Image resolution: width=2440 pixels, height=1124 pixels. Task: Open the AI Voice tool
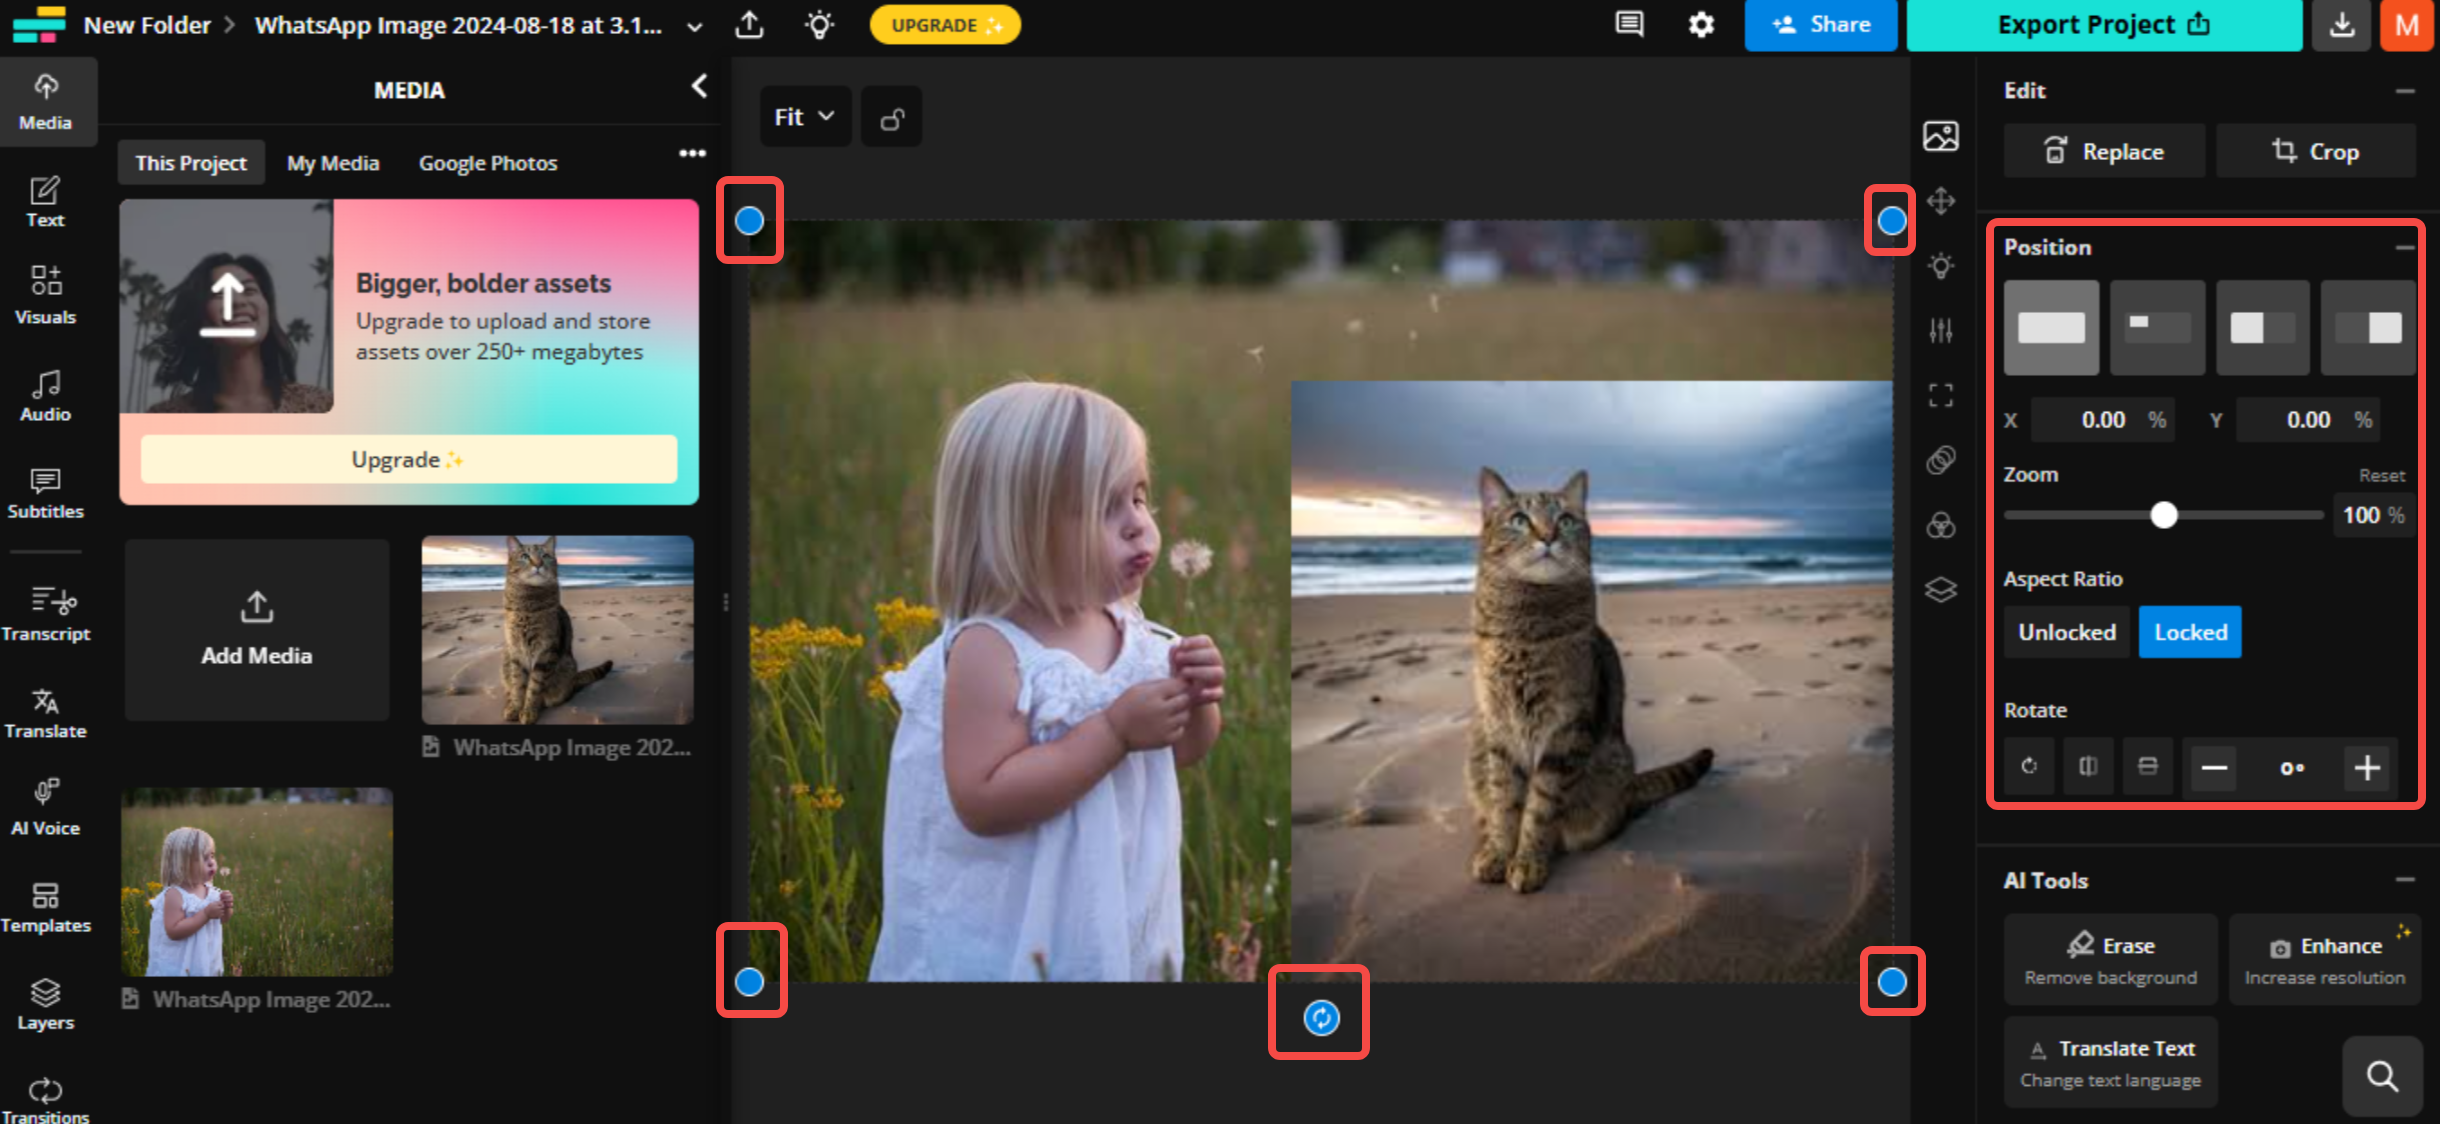point(45,808)
